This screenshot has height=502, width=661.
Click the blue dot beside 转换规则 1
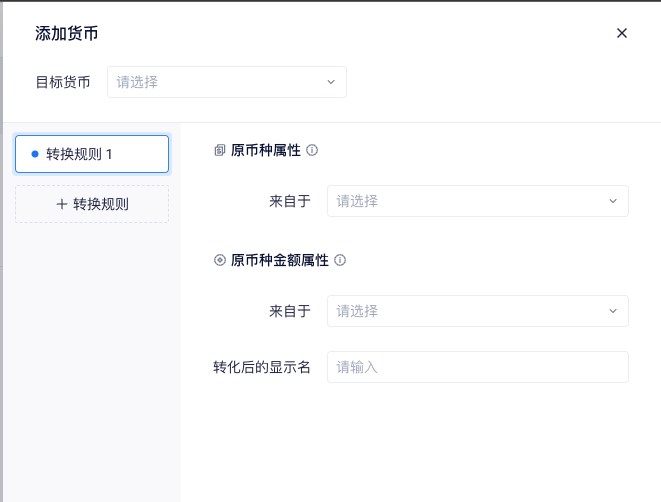35,154
